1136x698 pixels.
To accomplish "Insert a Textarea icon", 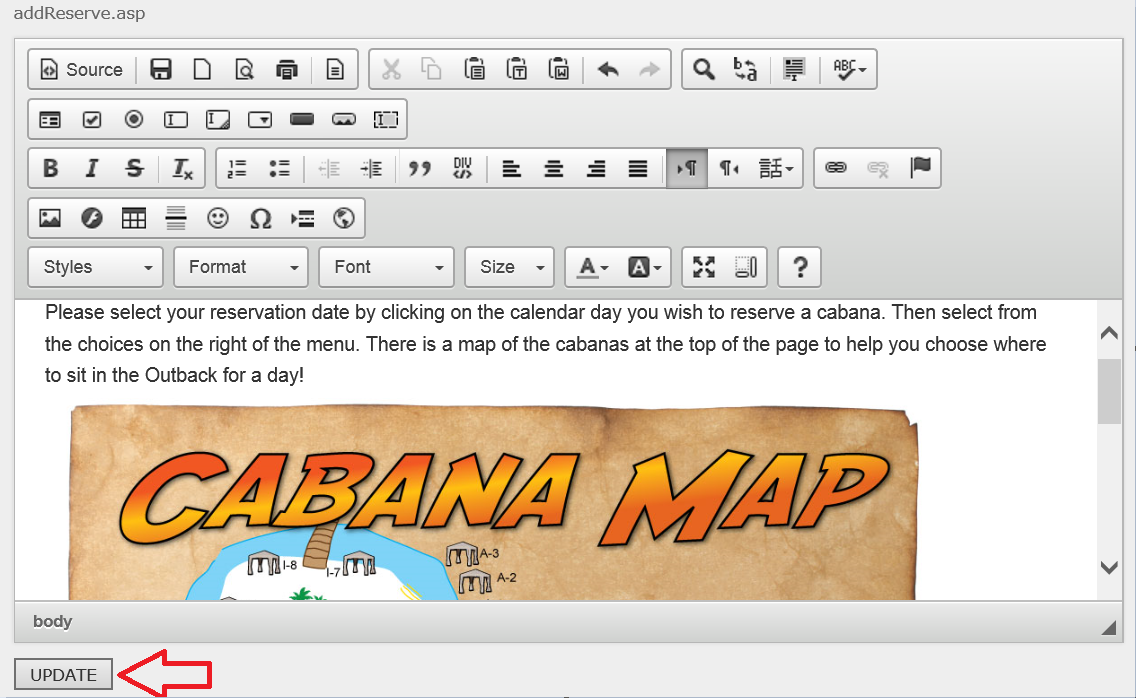I will pyautogui.click(x=218, y=120).
